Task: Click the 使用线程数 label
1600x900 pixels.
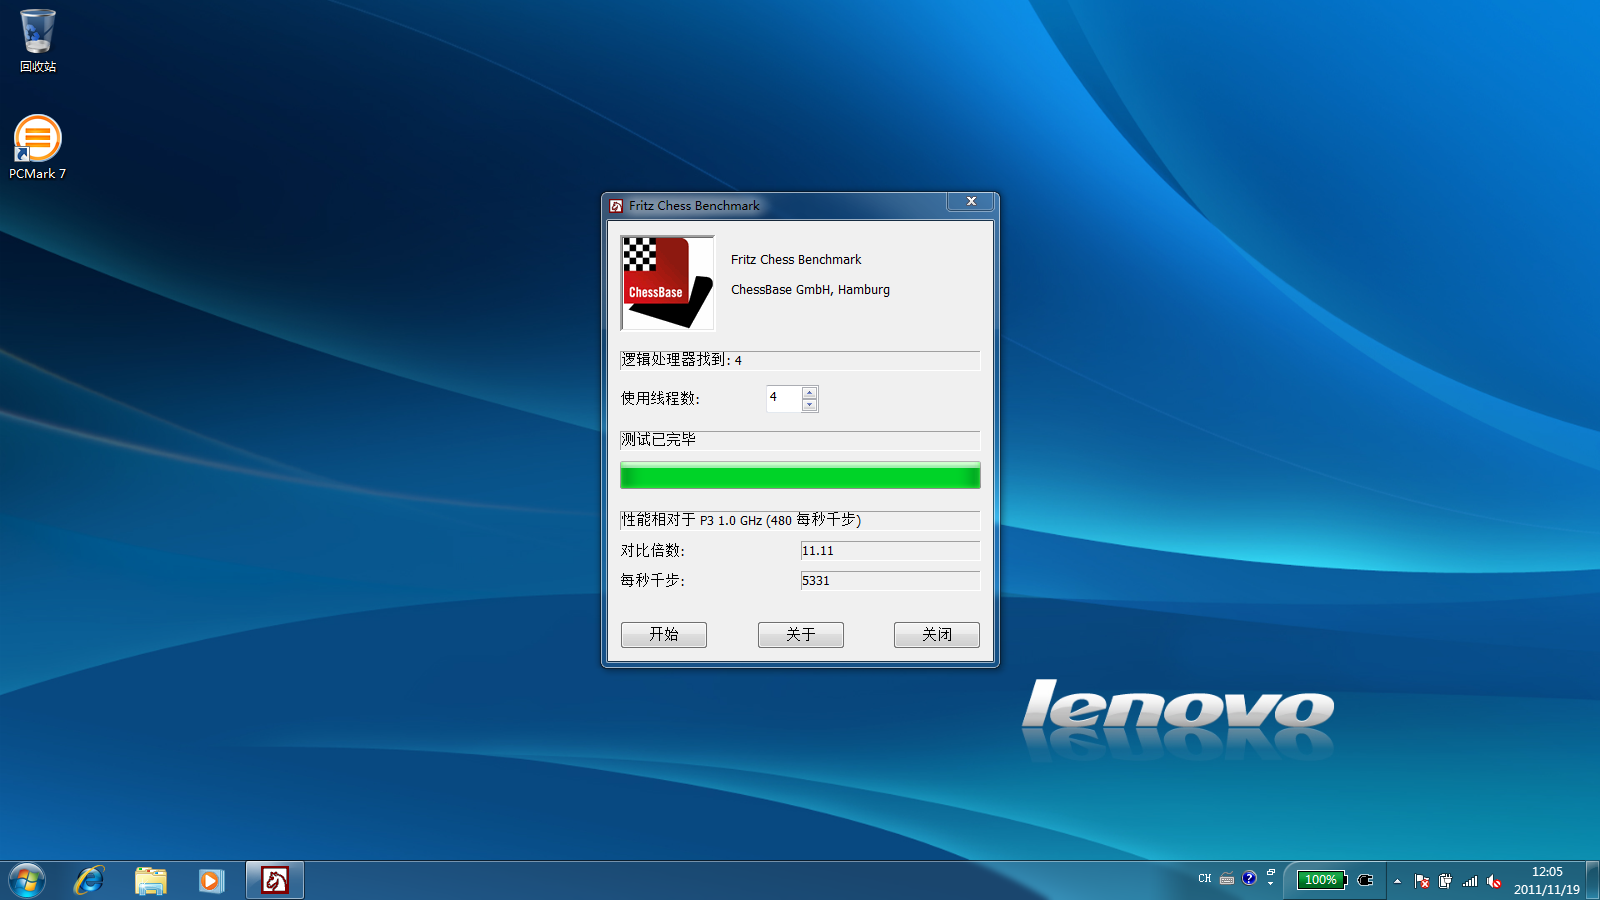Action: [660, 398]
